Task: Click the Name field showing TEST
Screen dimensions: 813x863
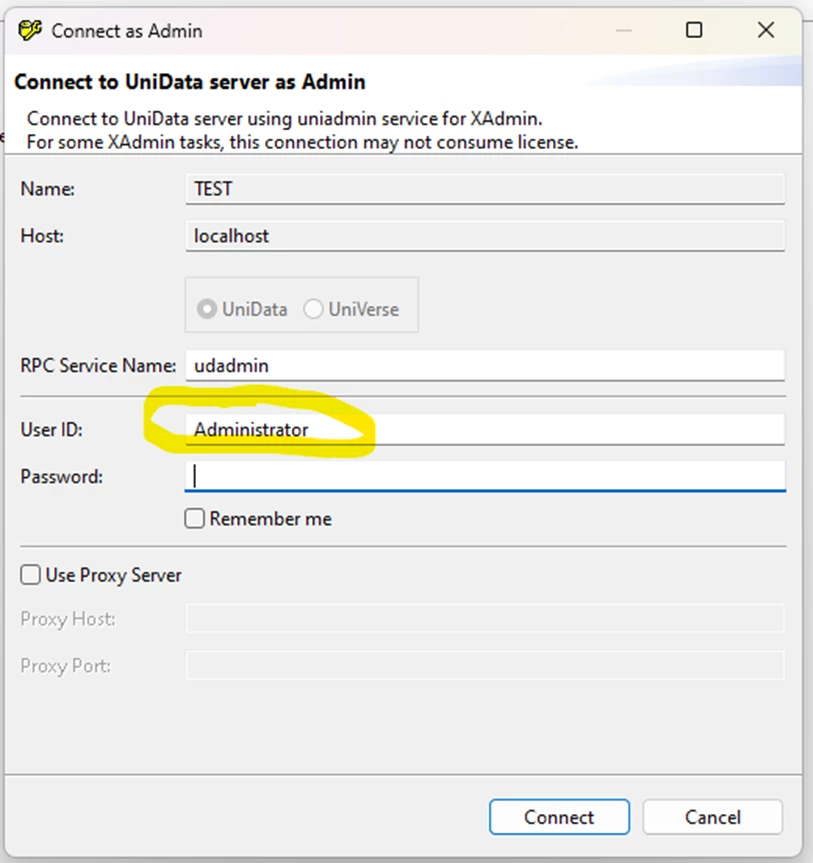Action: [x=485, y=189]
